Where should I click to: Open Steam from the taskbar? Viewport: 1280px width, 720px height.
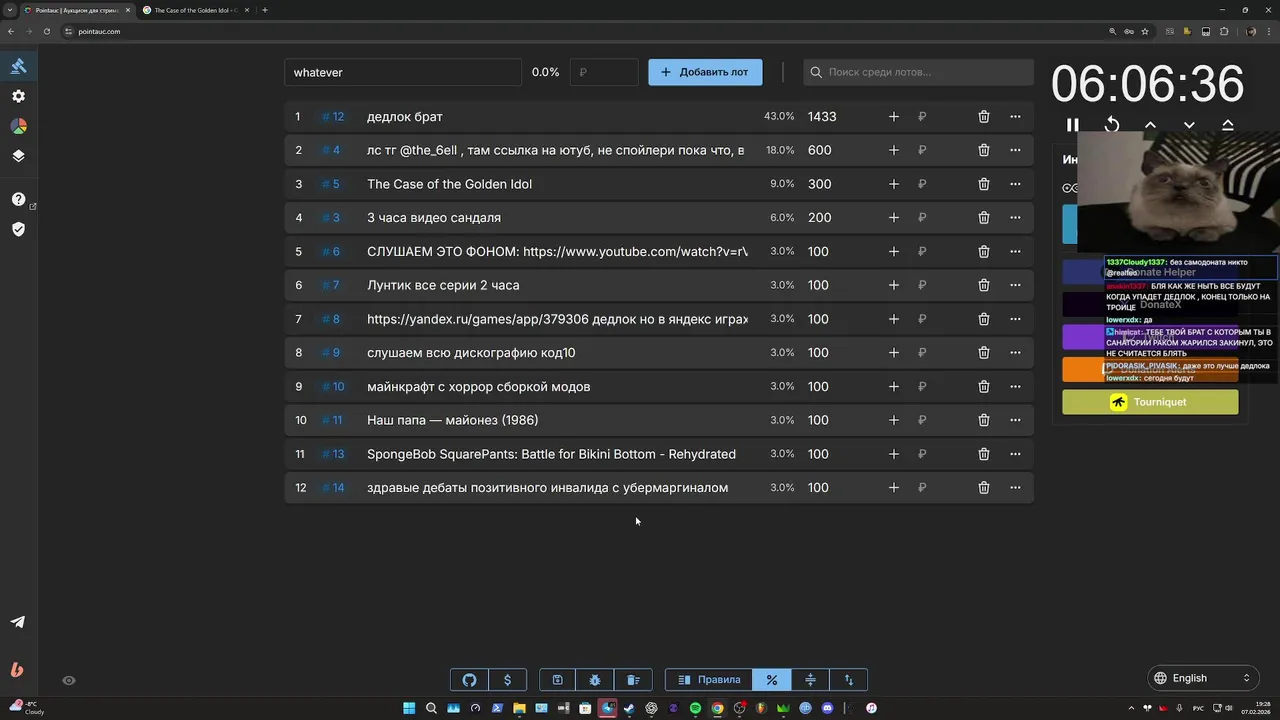tap(629, 708)
